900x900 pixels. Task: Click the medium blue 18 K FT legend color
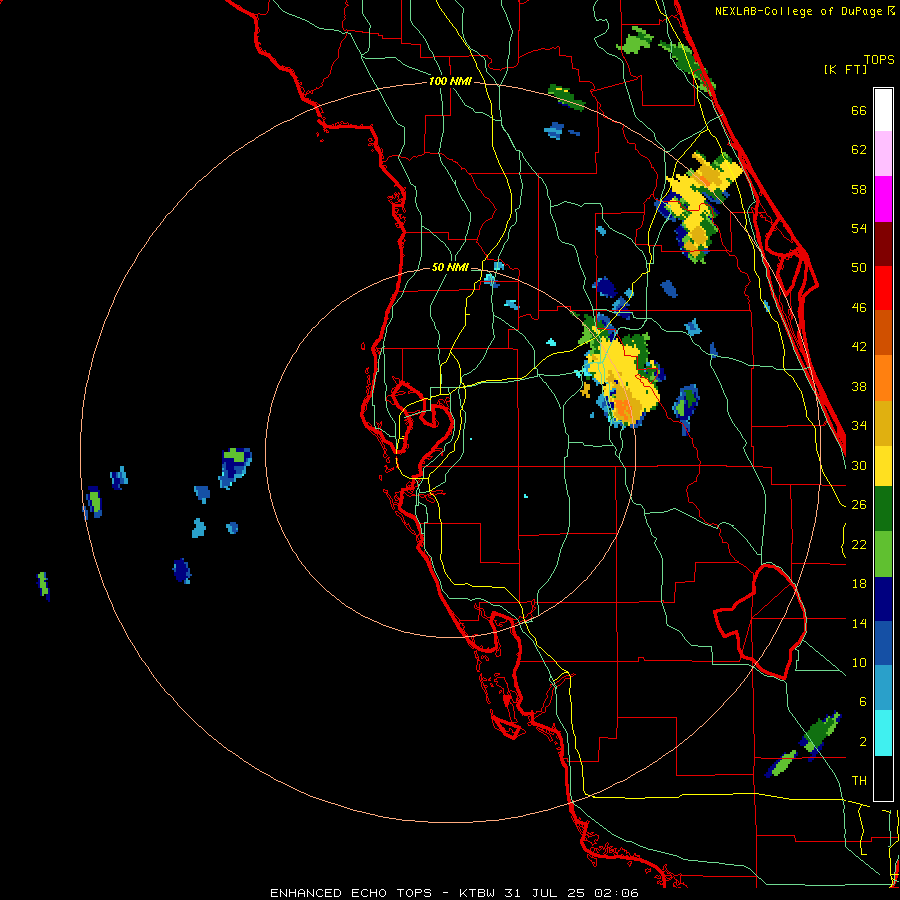click(883, 643)
